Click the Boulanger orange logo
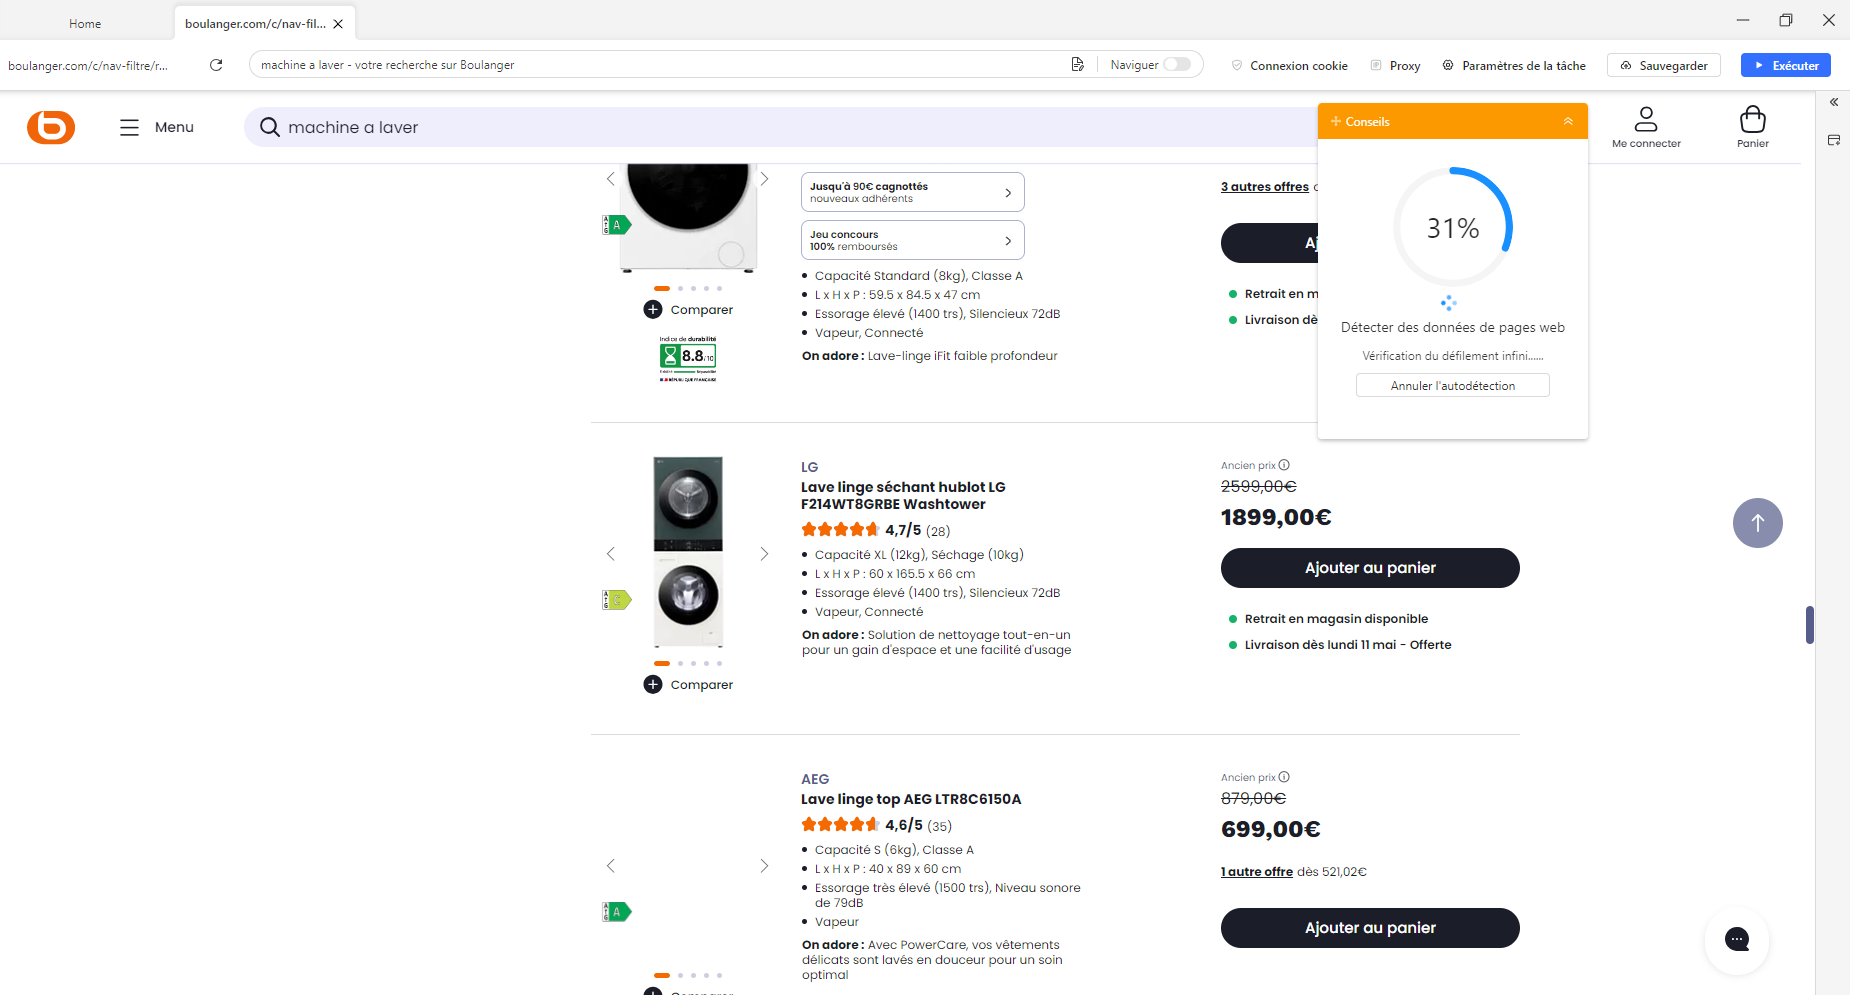The image size is (1850, 995). [51, 127]
